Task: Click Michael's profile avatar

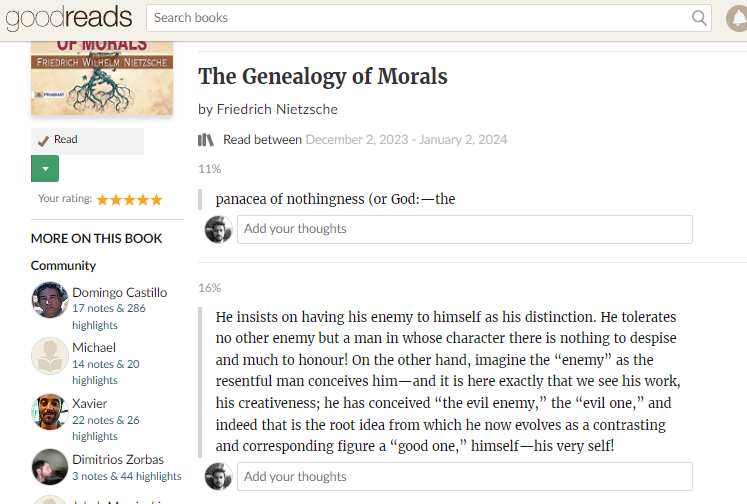Action: pyautogui.click(x=49, y=355)
